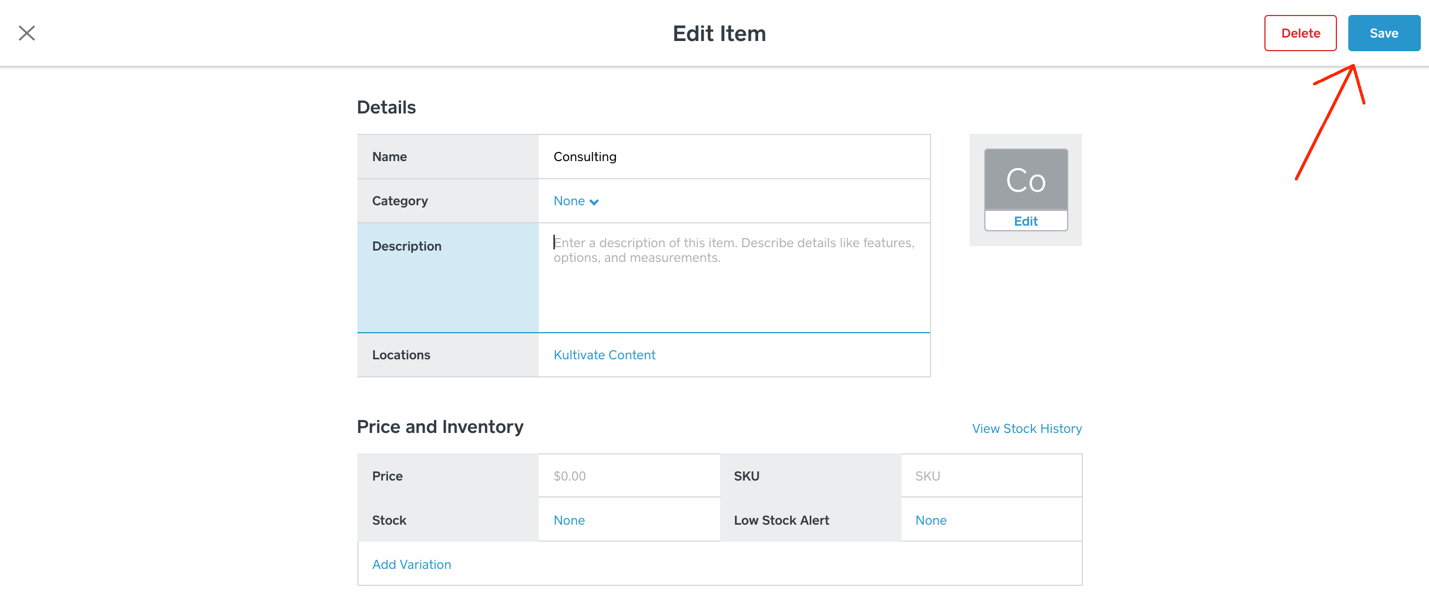Click the Price field showing $0.00

(628, 476)
